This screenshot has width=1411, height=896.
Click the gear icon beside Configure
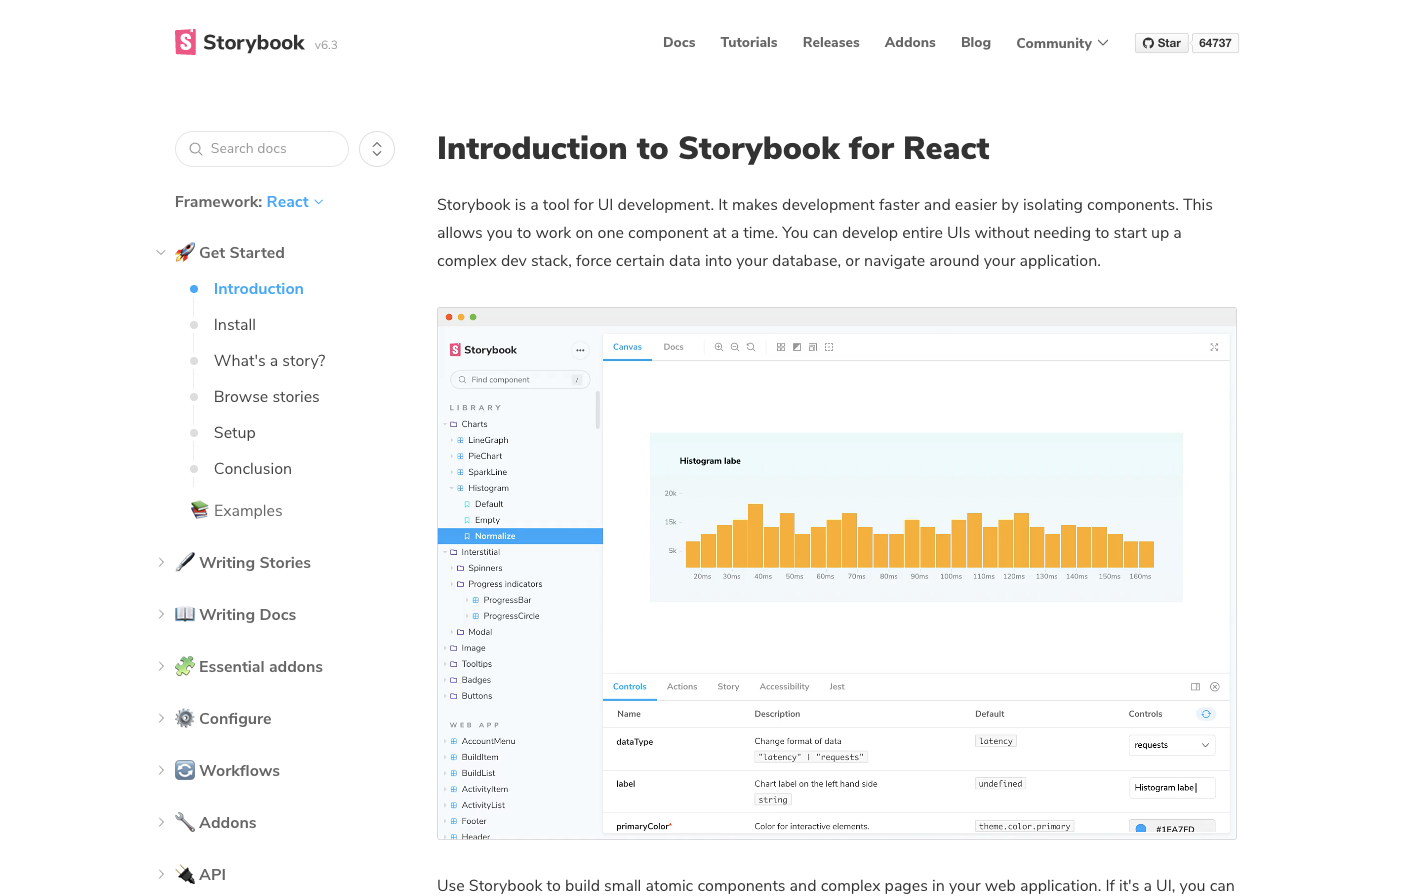click(x=185, y=719)
